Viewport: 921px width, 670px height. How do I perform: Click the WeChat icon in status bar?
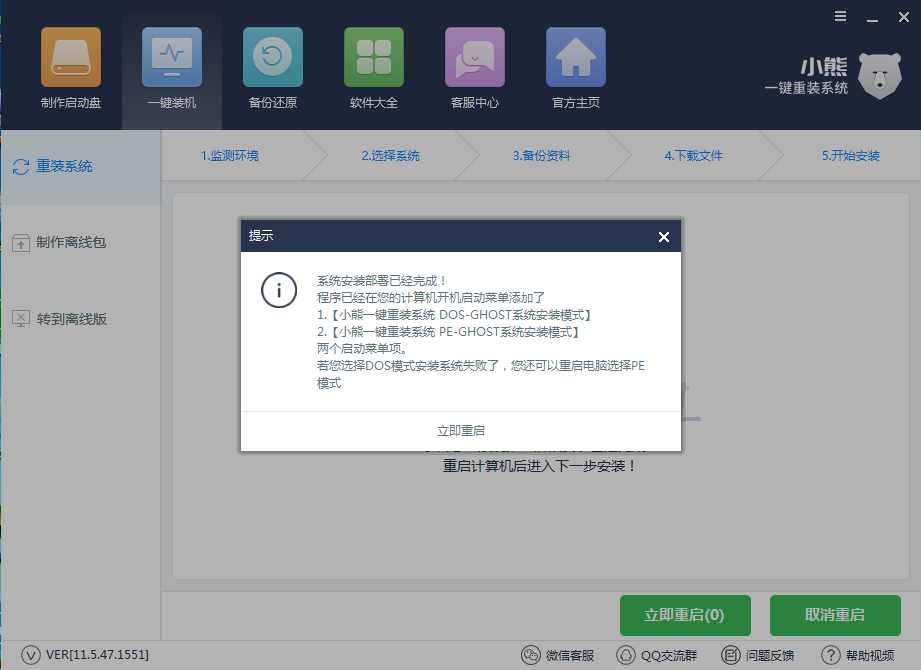531,655
